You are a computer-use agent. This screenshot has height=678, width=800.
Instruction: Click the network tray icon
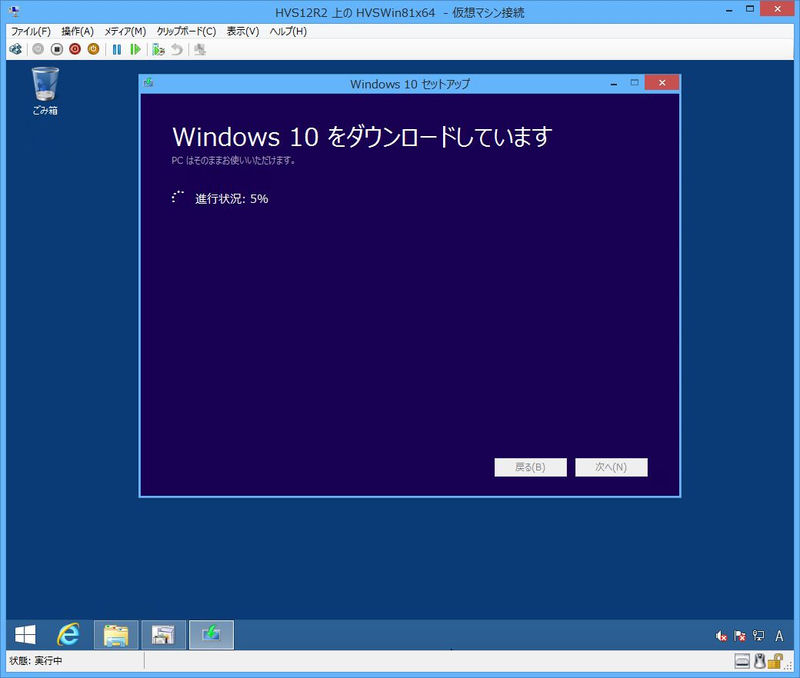tap(759, 636)
